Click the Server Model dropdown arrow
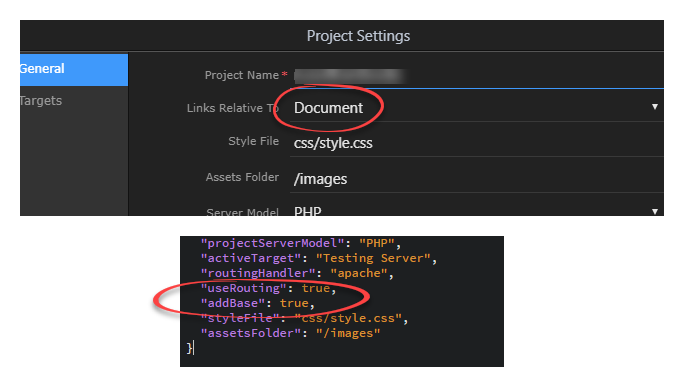This screenshot has height=387, width=684. click(654, 211)
